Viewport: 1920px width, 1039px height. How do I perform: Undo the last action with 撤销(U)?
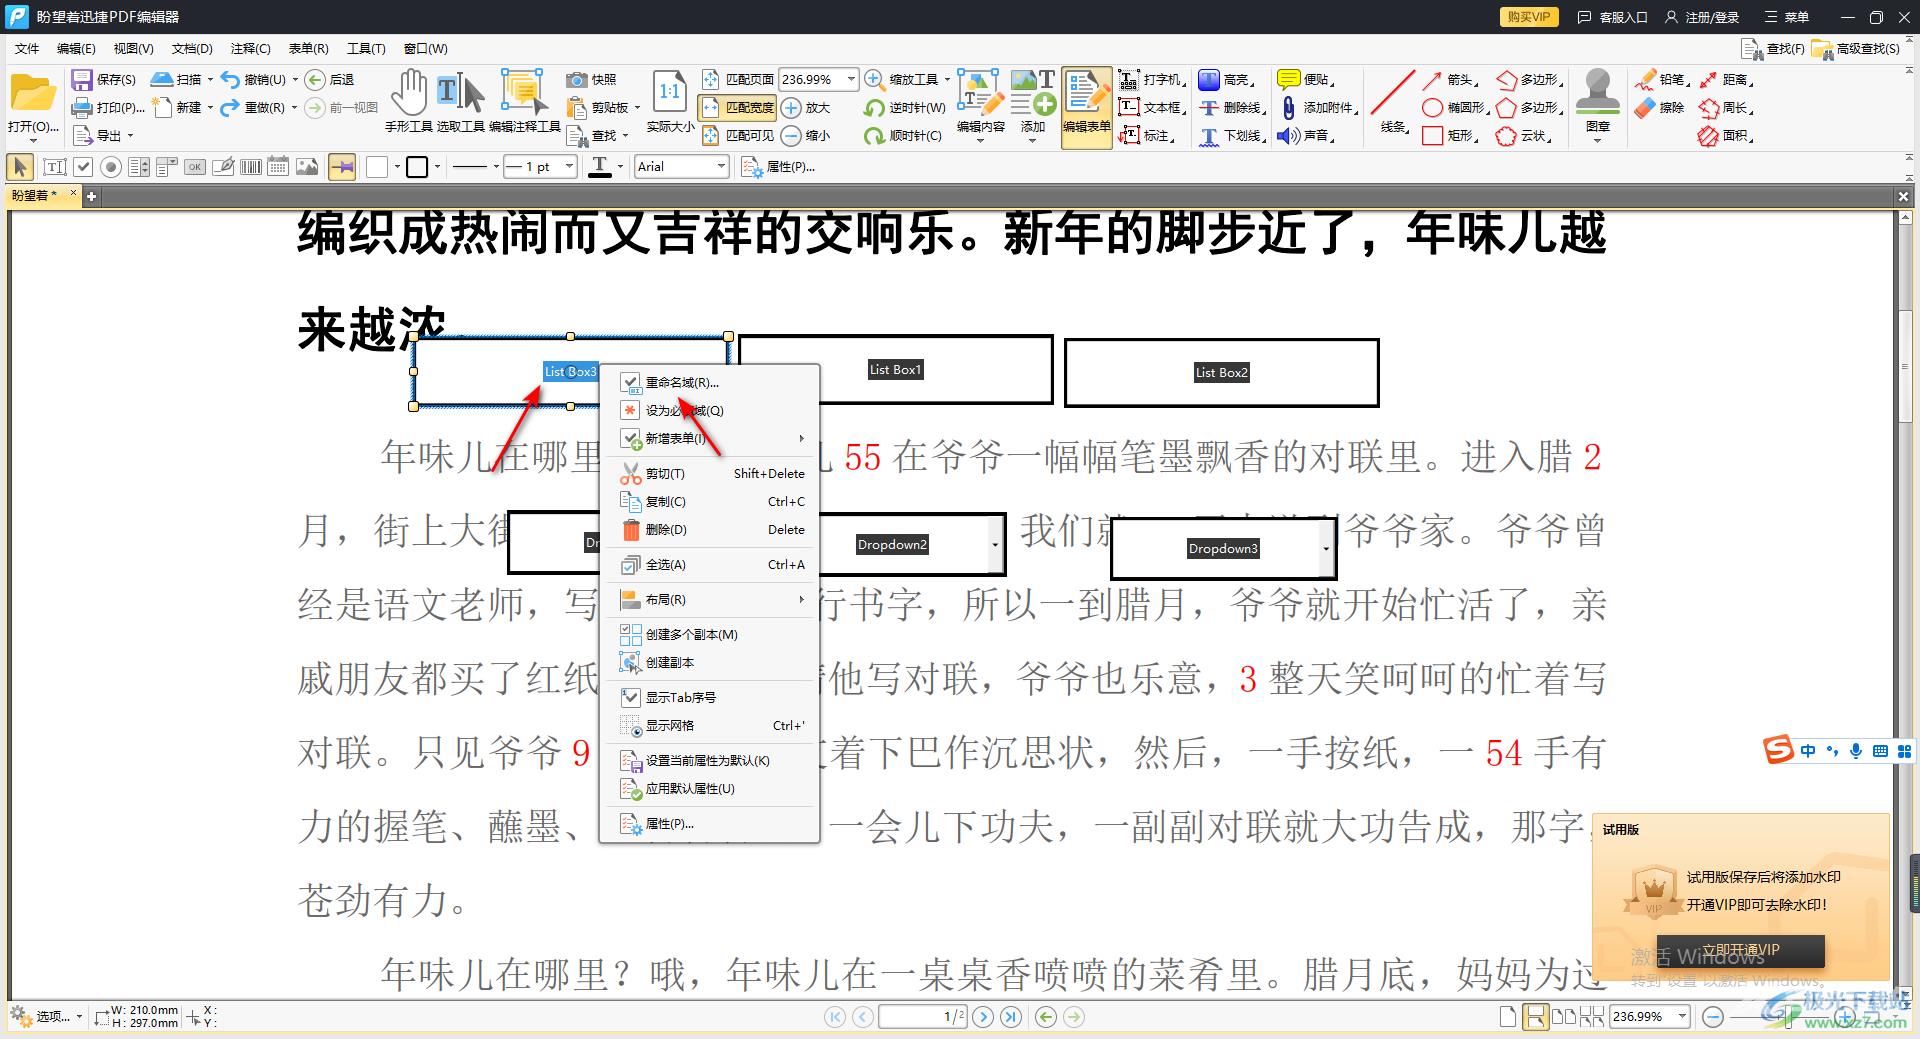pyautogui.click(x=254, y=79)
